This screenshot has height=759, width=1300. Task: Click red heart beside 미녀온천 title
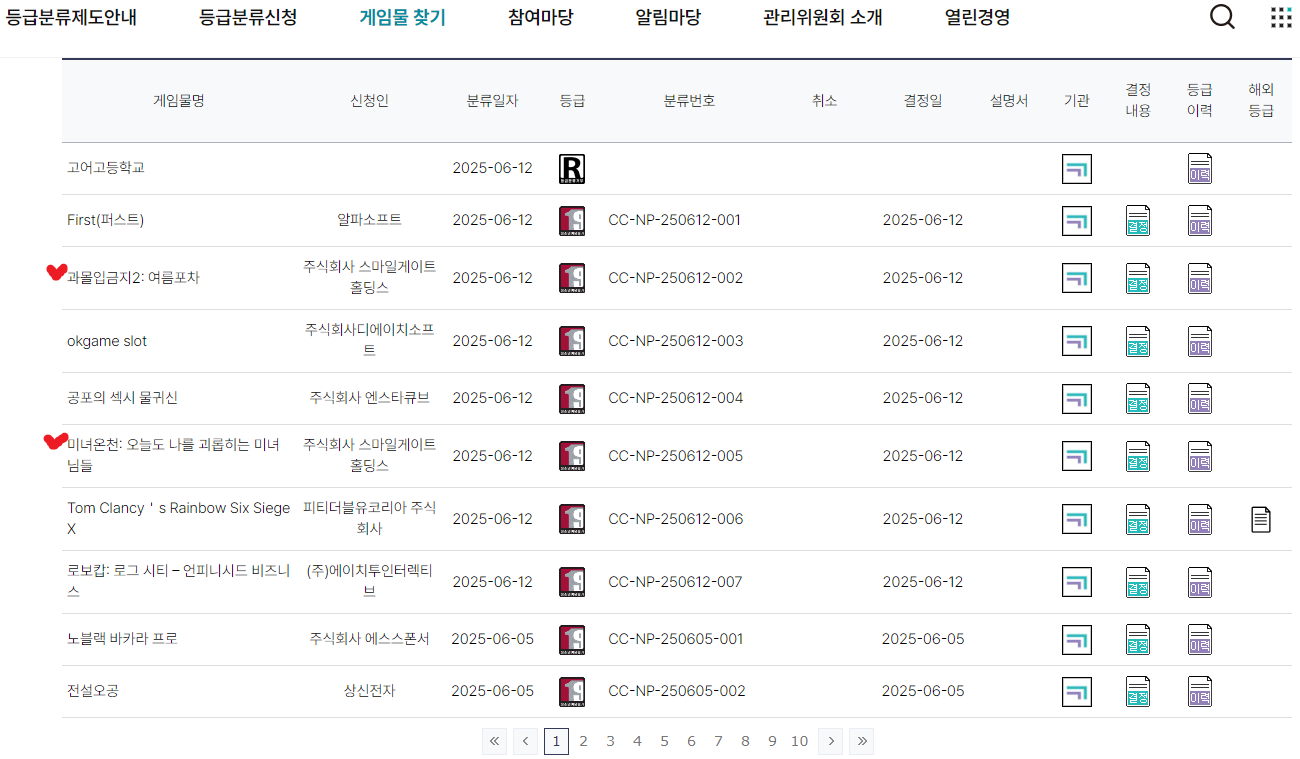pyautogui.click(x=57, y=441)
